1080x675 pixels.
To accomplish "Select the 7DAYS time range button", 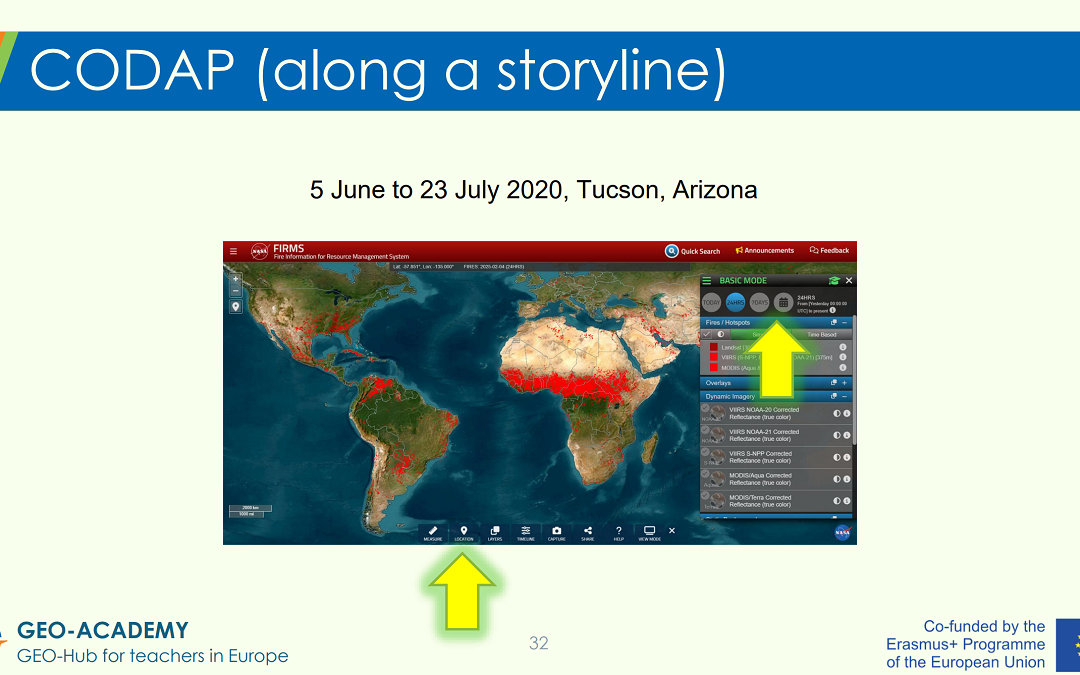I will click(760, 301).
